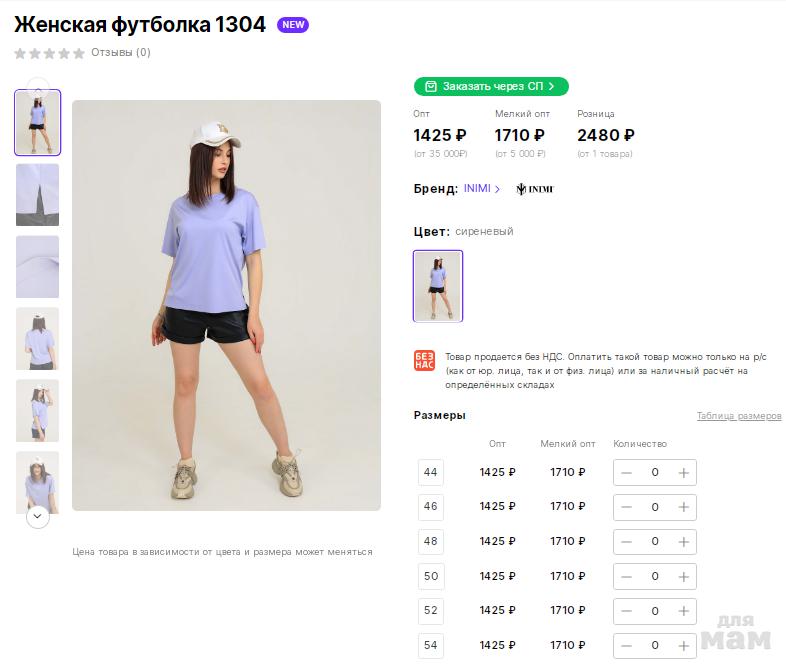The height and width of the screenshot is (664, 786).
Task: Open the Отзывы (0) reviews link
Action: pyautogui.click(x=121, y=53)
